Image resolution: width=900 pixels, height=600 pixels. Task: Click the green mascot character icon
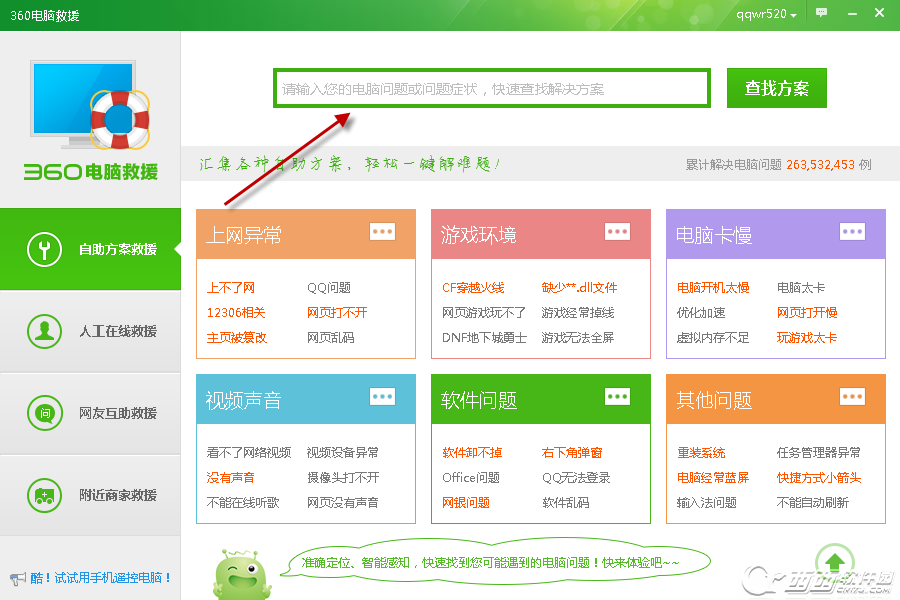[x=242, y=575]
